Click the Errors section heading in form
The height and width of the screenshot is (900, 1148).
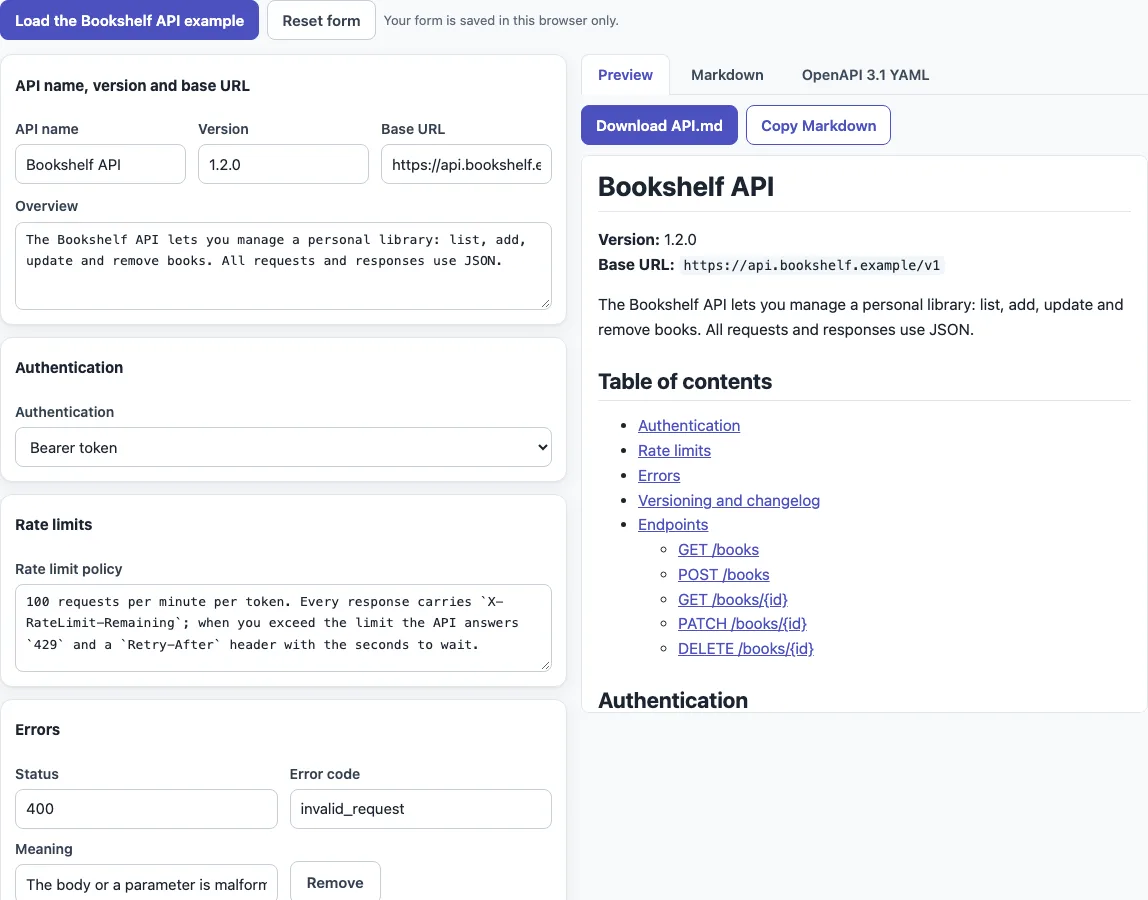[37, 729]
